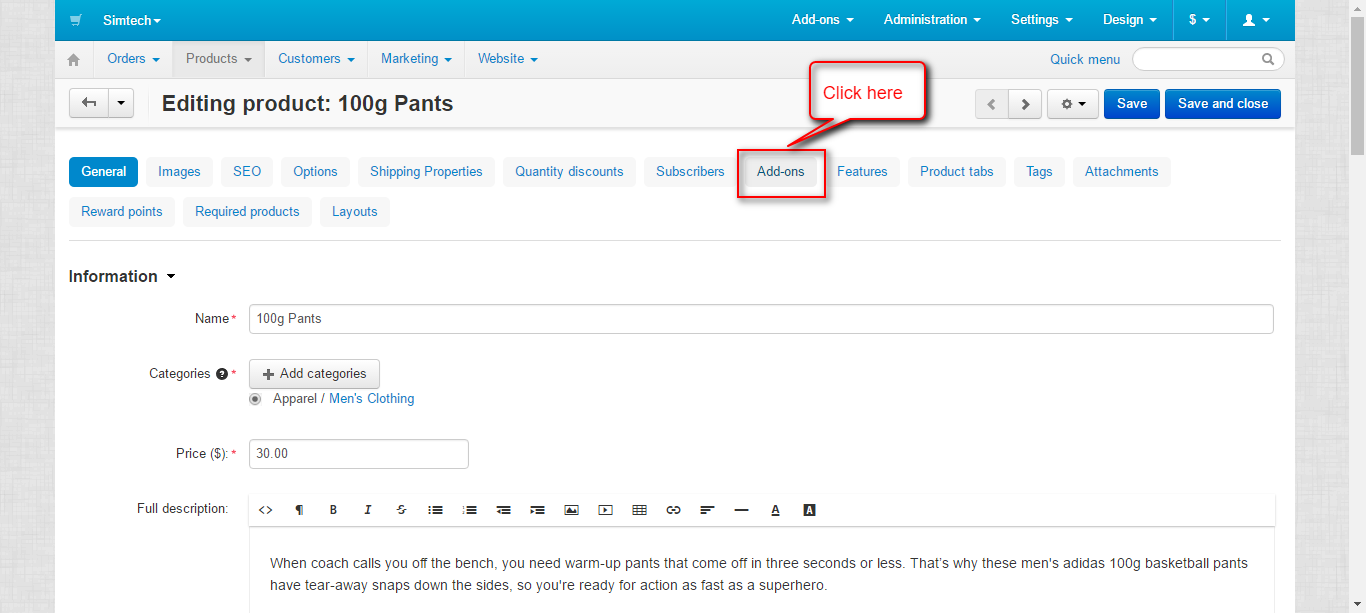Click the insert link icon in editor
This screenshot has height=613, width=1366.
(673, 510)
